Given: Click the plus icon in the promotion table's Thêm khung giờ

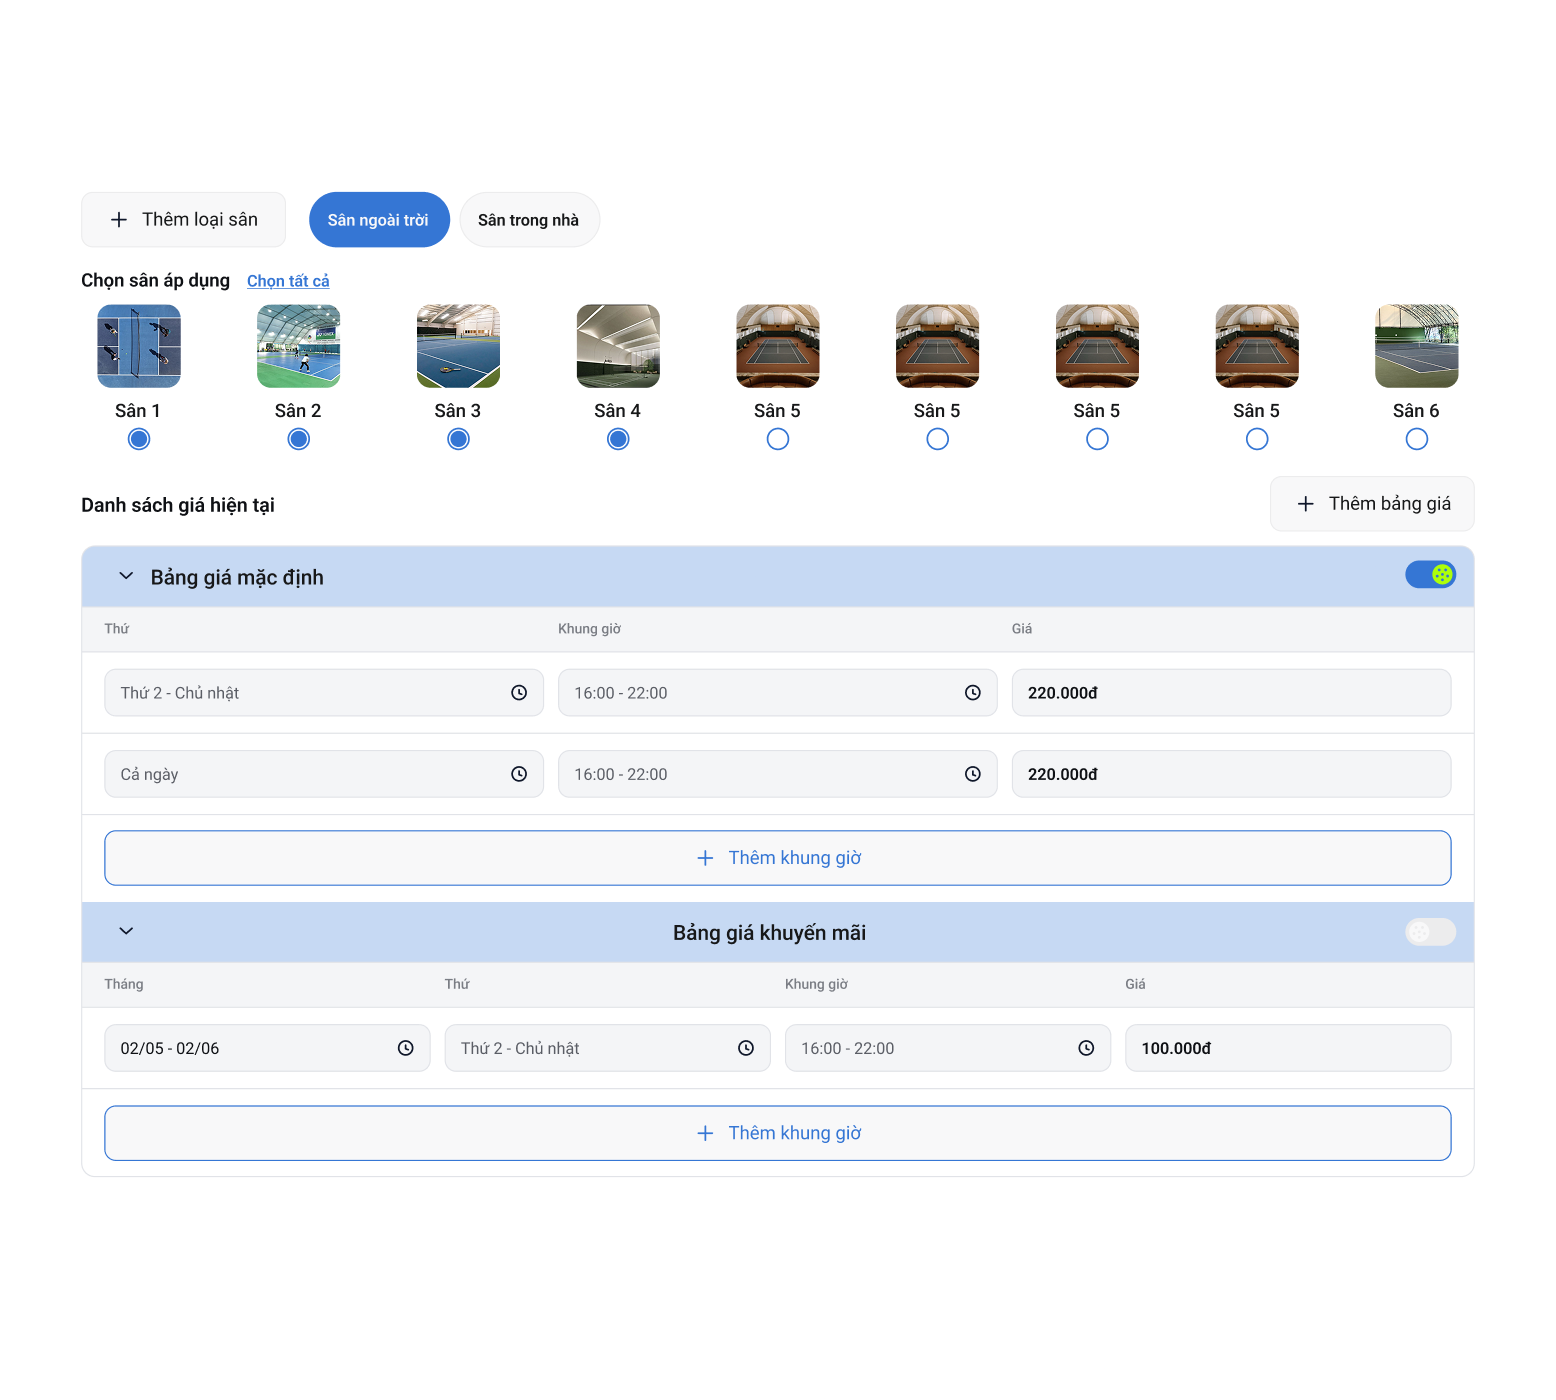Looking at the screenshot, I should pyautogui.click(x=705, y=1133).
